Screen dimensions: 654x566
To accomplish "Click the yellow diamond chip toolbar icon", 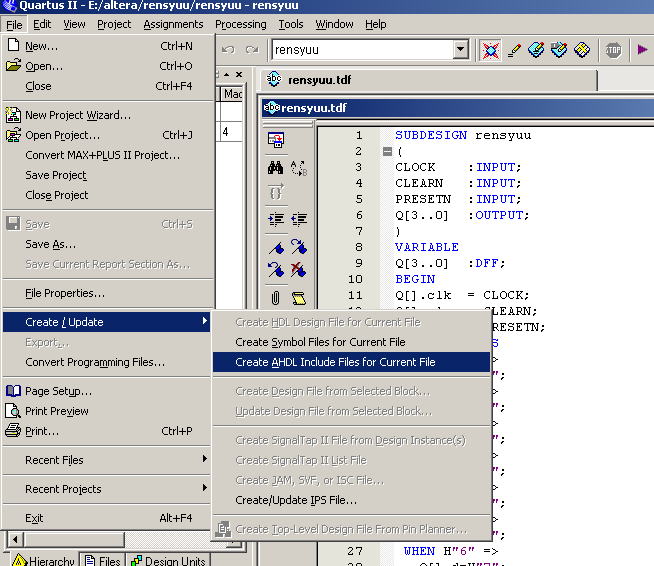I will tap(582, 50).
